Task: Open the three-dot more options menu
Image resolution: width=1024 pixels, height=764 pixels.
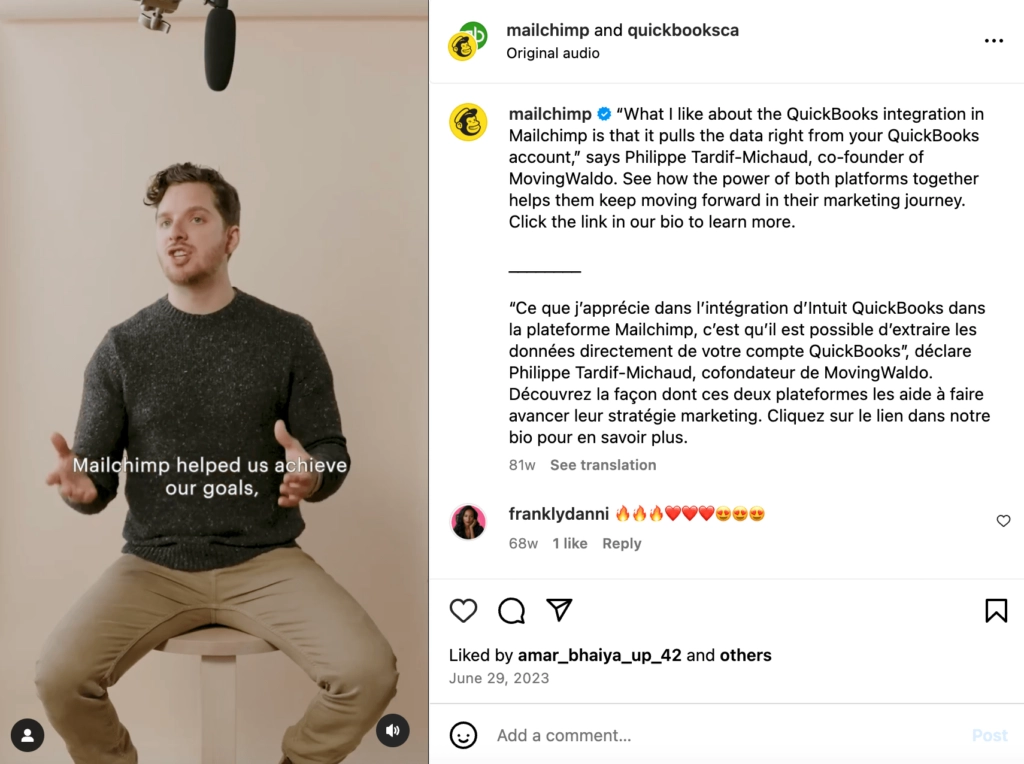Action: pos(993,41)
